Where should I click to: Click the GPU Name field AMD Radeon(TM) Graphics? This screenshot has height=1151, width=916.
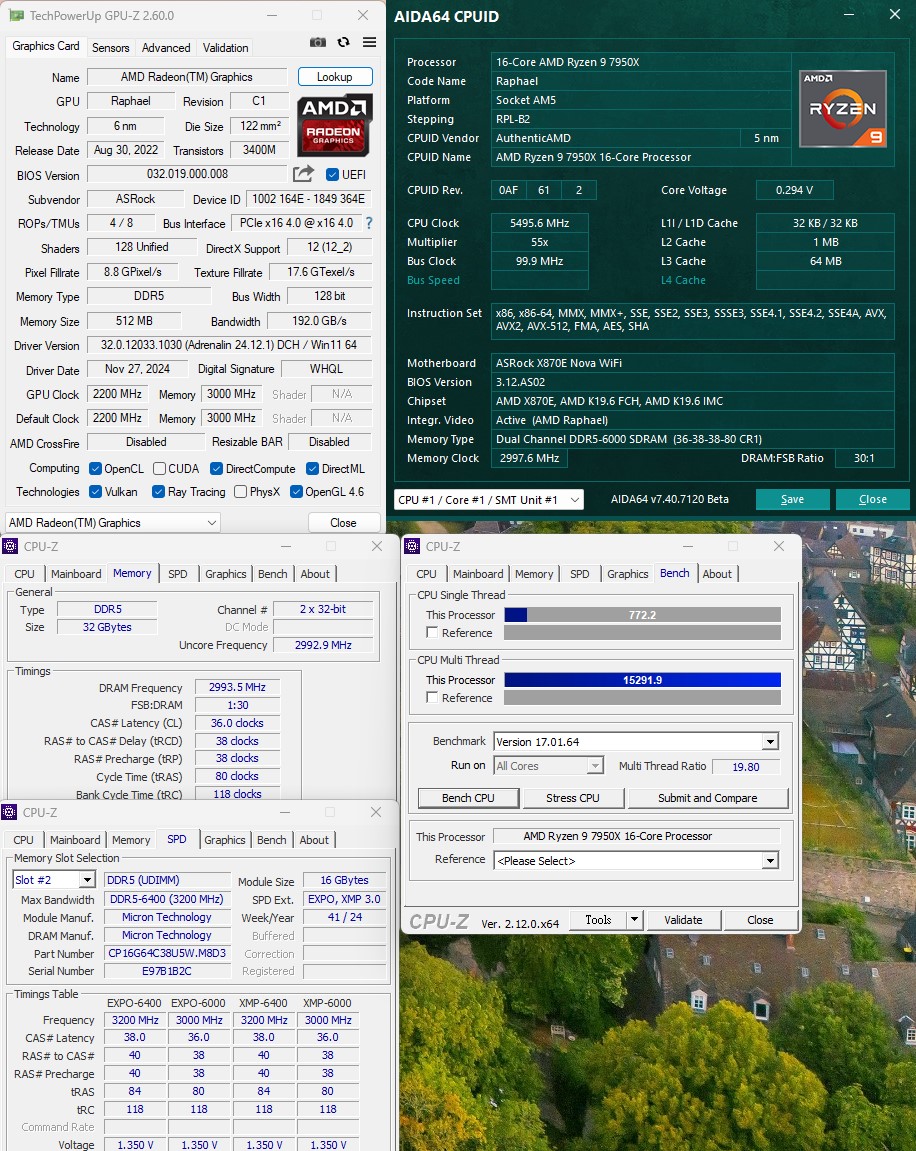[x=186, y=77]
